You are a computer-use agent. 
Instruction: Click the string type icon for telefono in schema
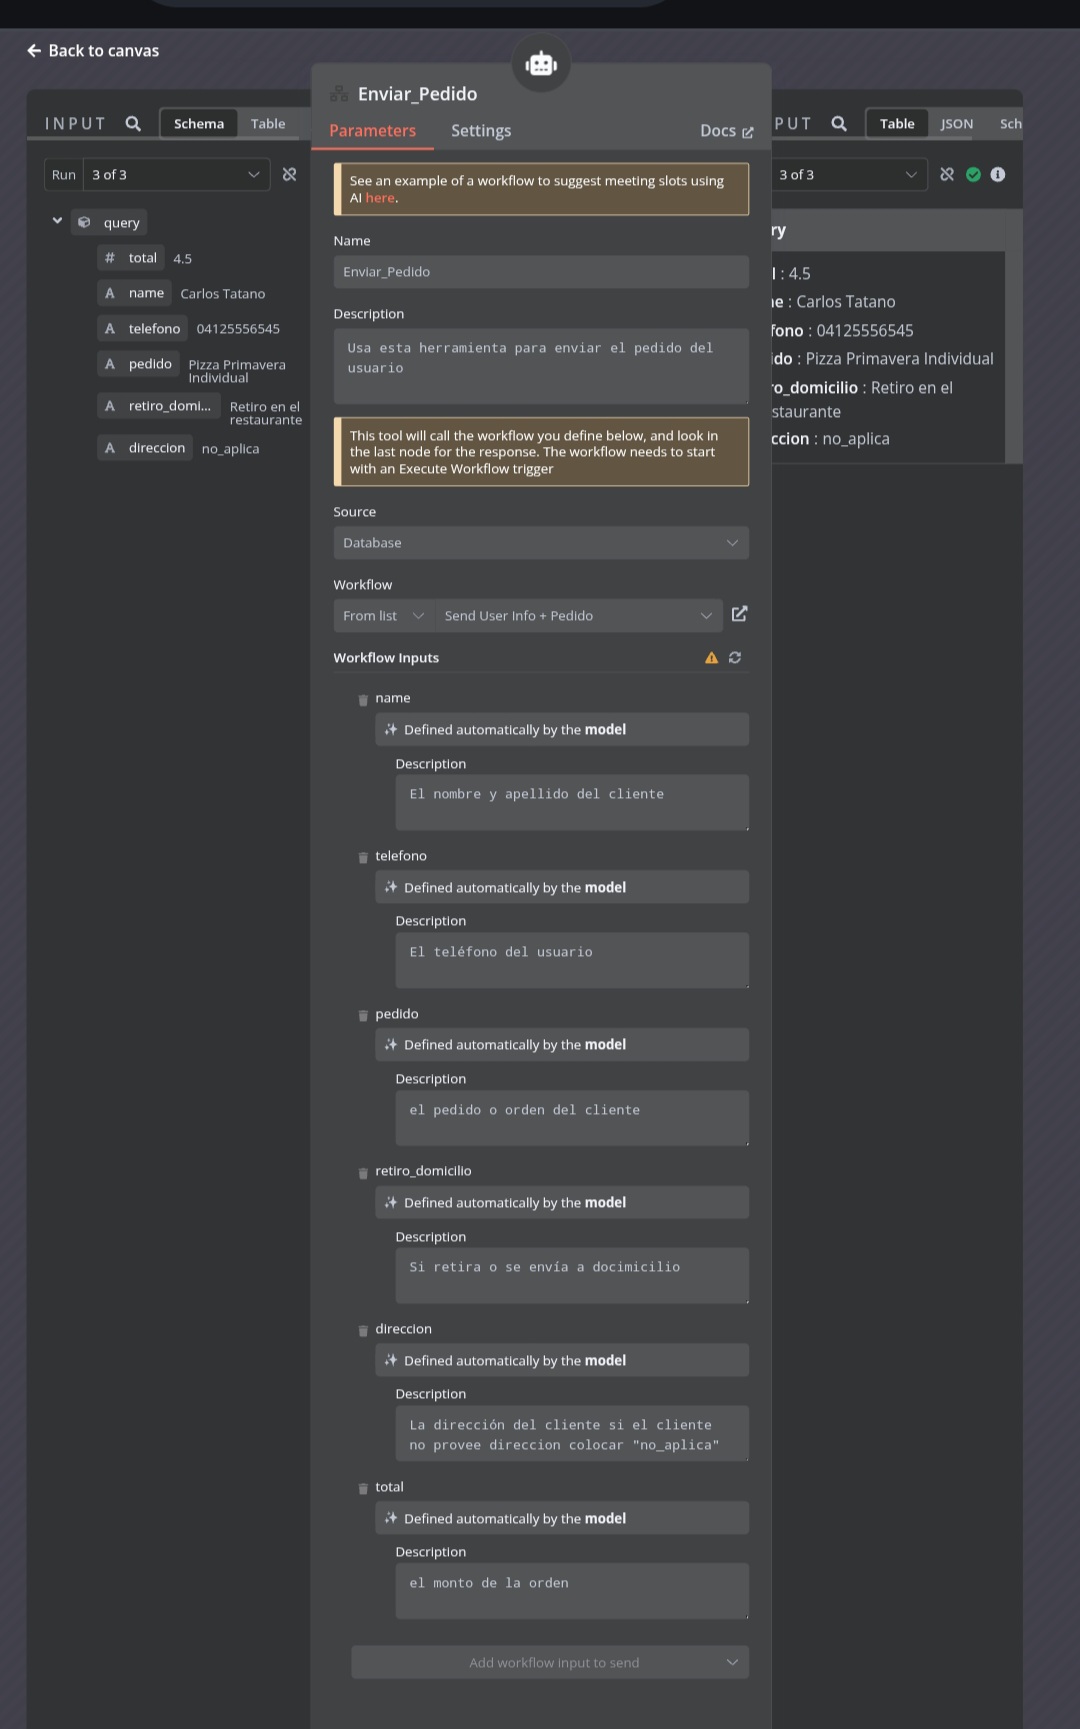(x=110, y=329)
